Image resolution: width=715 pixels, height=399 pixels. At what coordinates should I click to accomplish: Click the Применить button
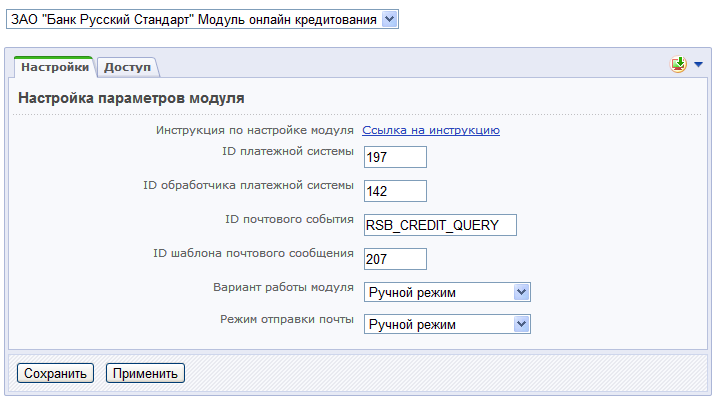coord(145,373)
